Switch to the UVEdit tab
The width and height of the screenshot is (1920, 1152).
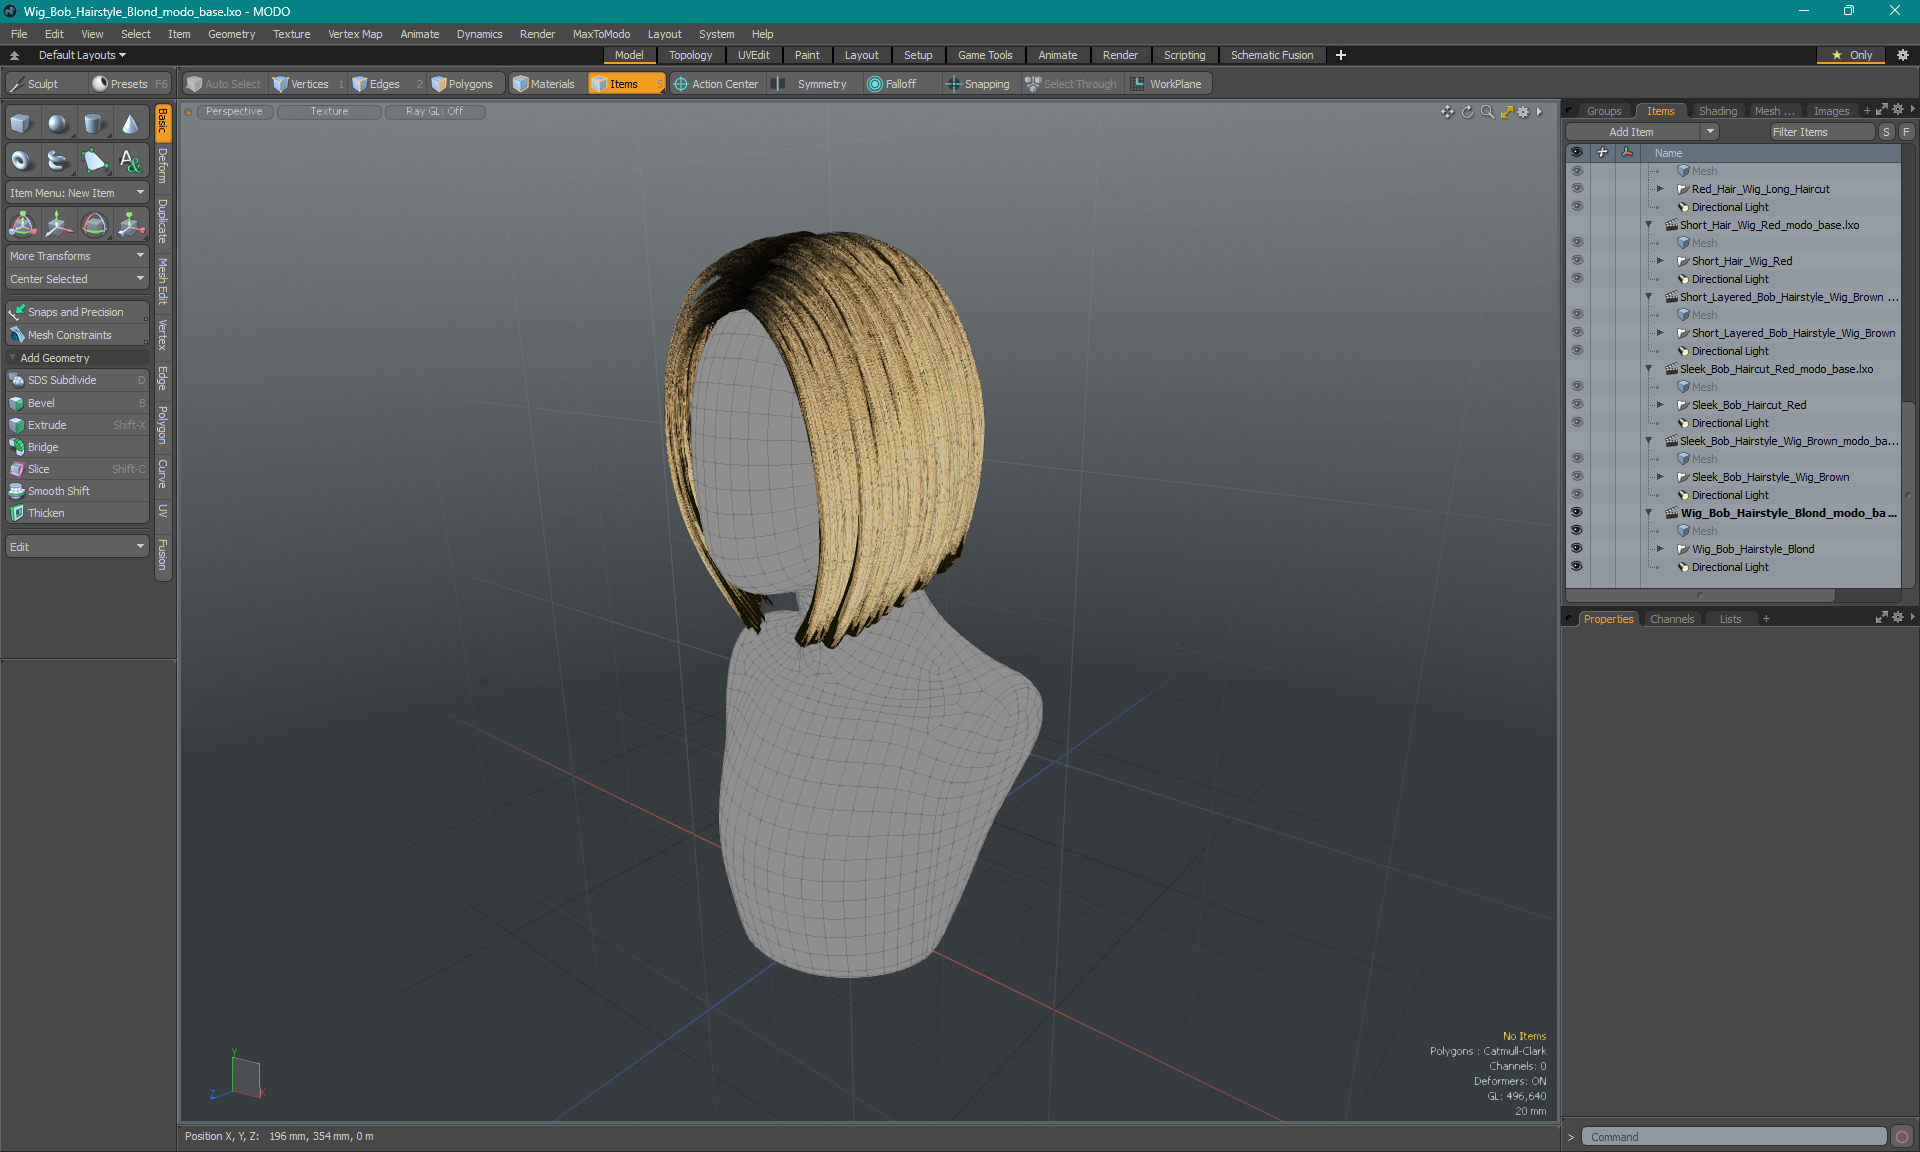[x=754, y=55]
